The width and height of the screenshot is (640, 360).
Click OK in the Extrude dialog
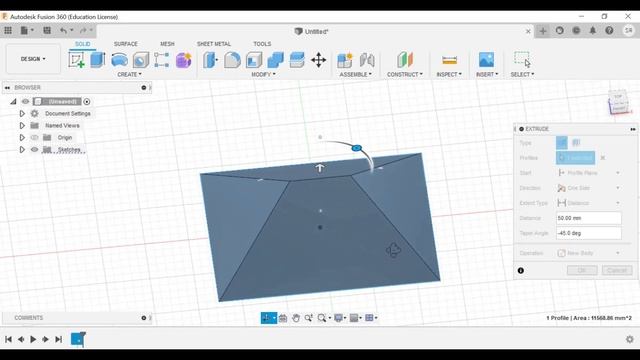coord(582,270)
